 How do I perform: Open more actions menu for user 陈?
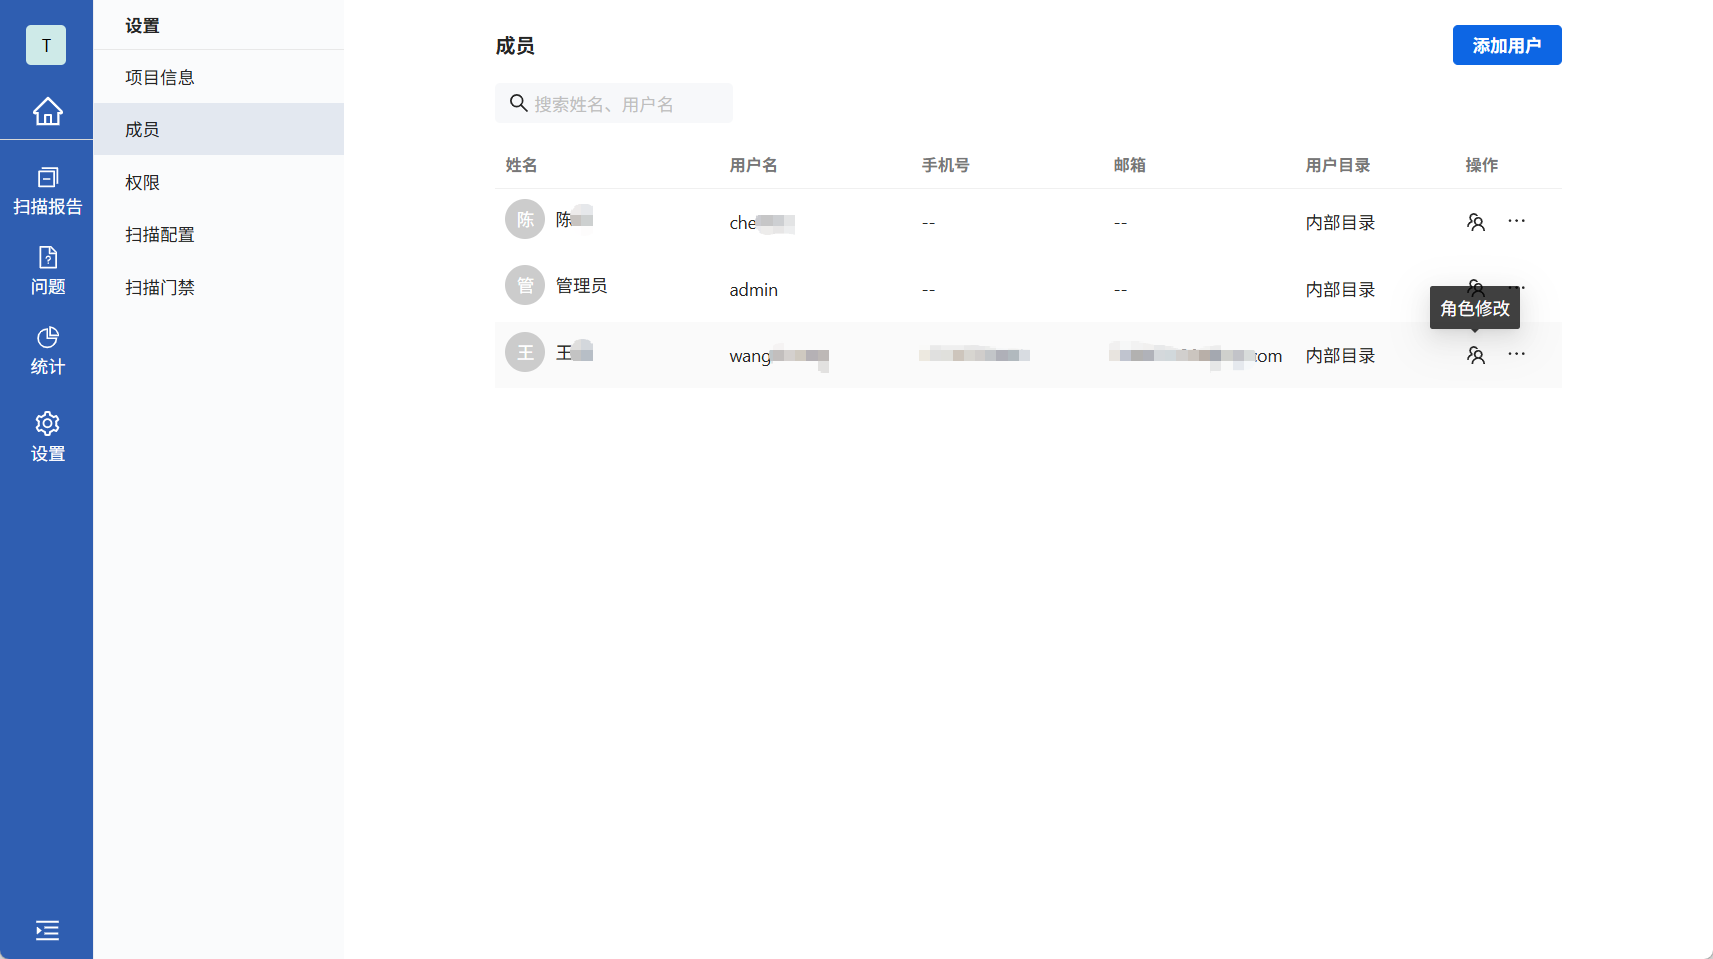point(1517,221)
